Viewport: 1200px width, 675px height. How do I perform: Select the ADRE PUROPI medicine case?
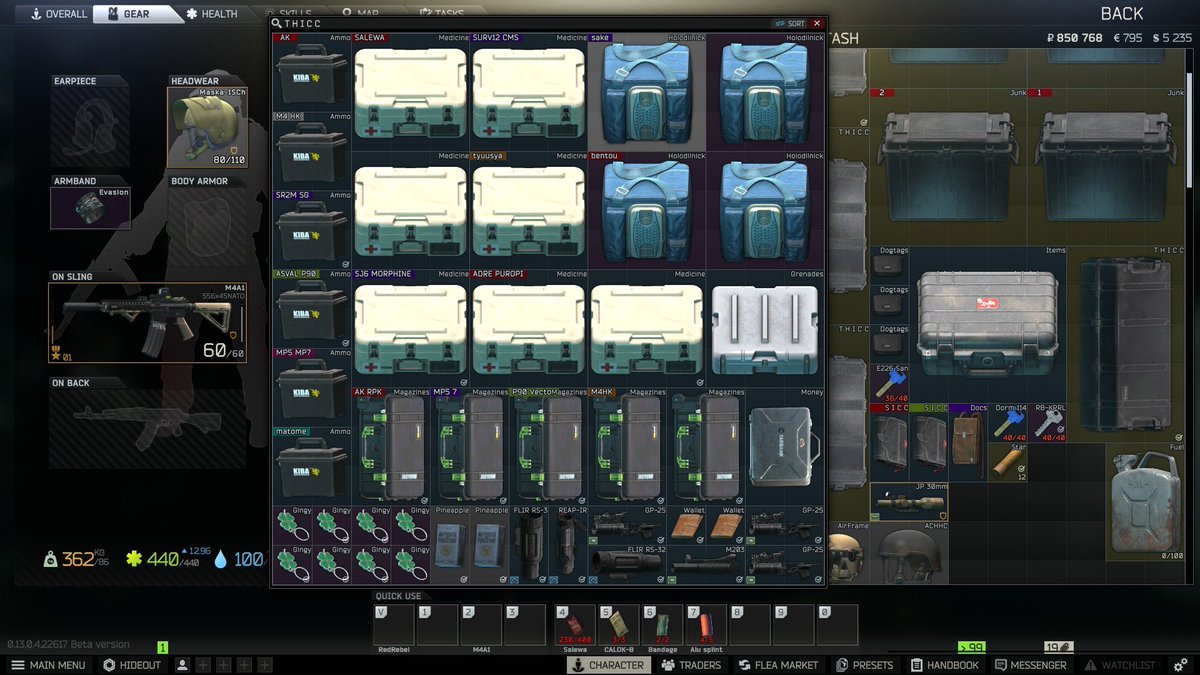click(x=529, y=328)
